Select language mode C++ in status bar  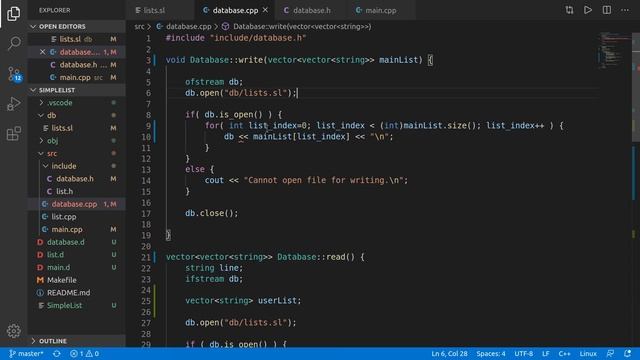tap(564, 353)
